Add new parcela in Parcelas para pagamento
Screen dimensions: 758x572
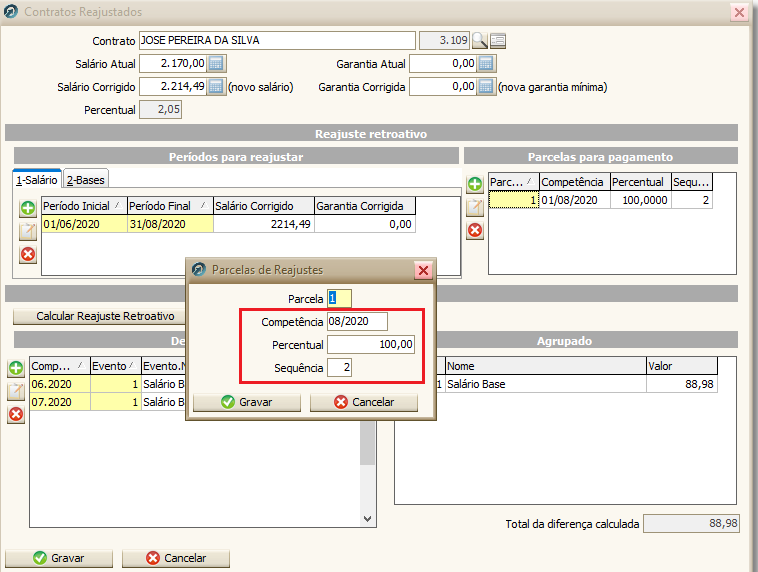(475, 184)
